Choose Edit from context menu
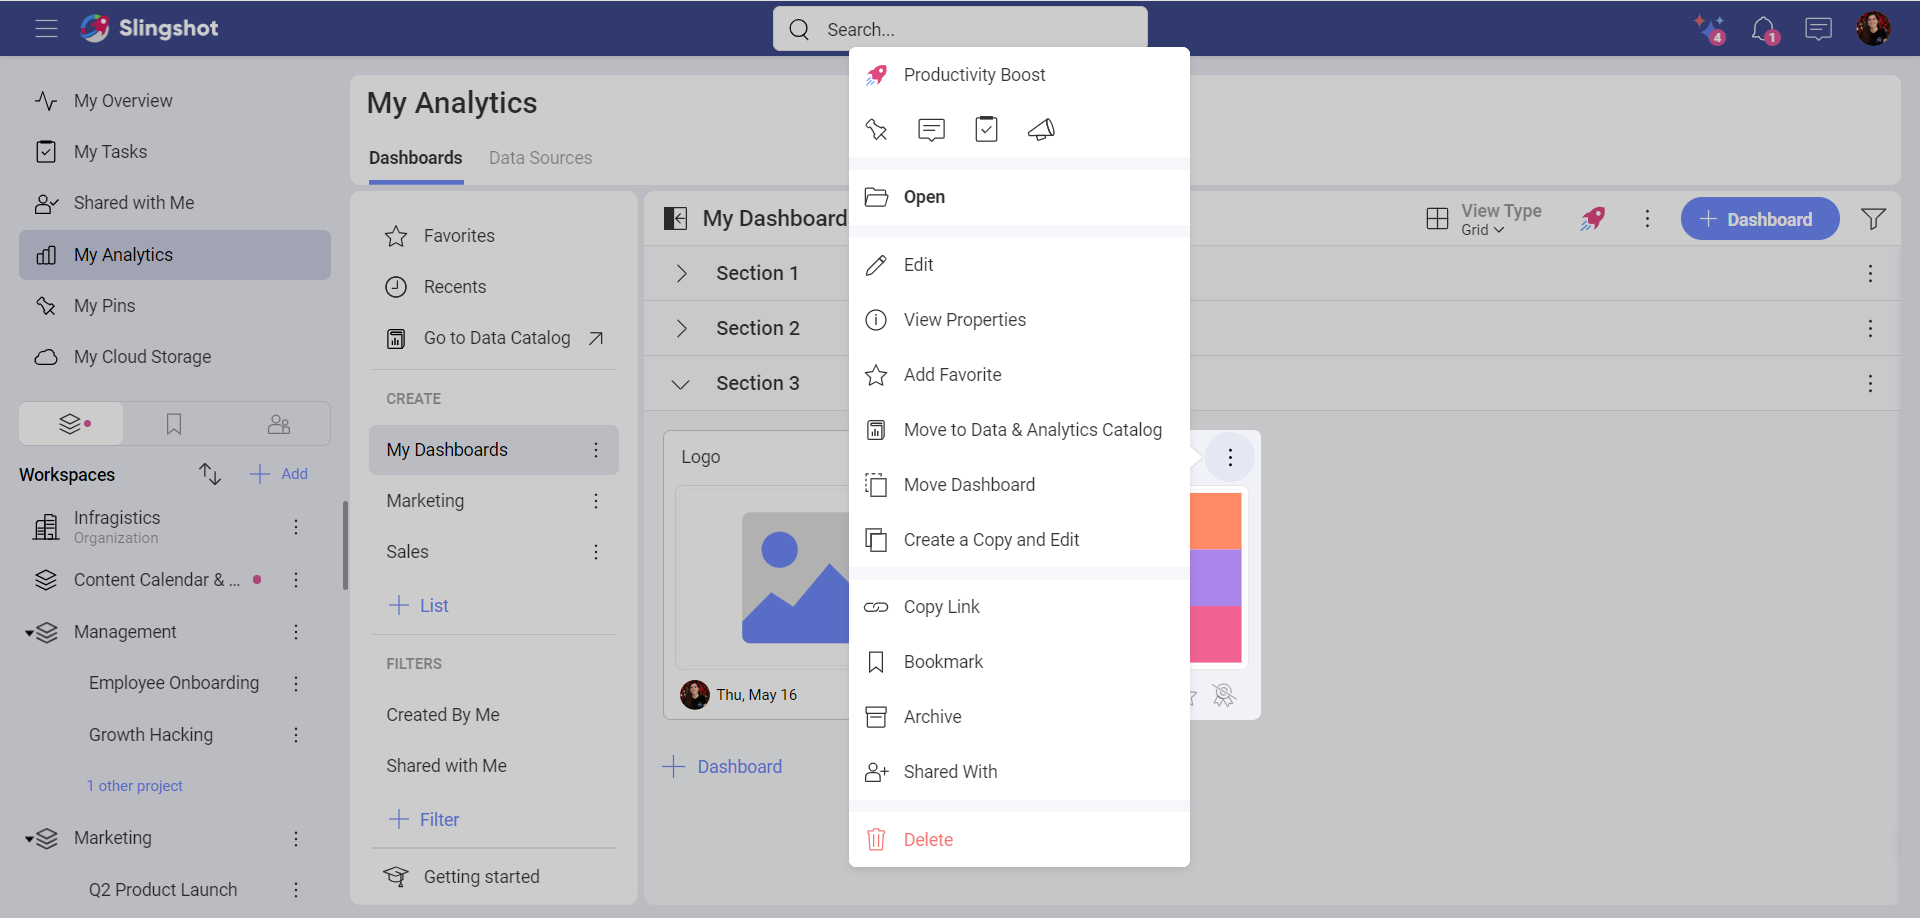Viewport: 1920px width, 918px height. click(x=1019, y=265)
